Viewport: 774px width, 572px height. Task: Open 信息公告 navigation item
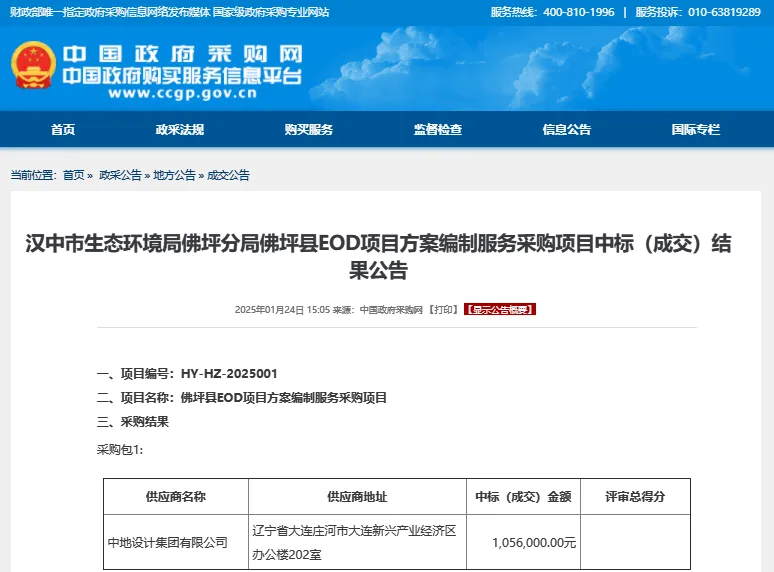(567, 130)
